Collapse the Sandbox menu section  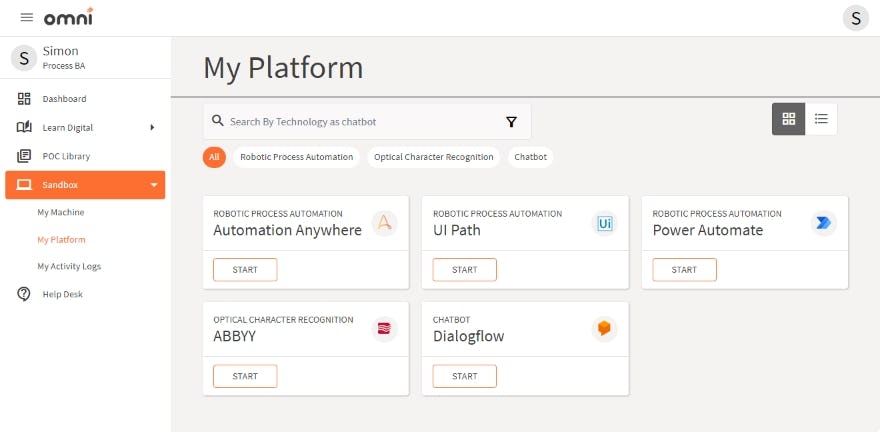[153, 185]
